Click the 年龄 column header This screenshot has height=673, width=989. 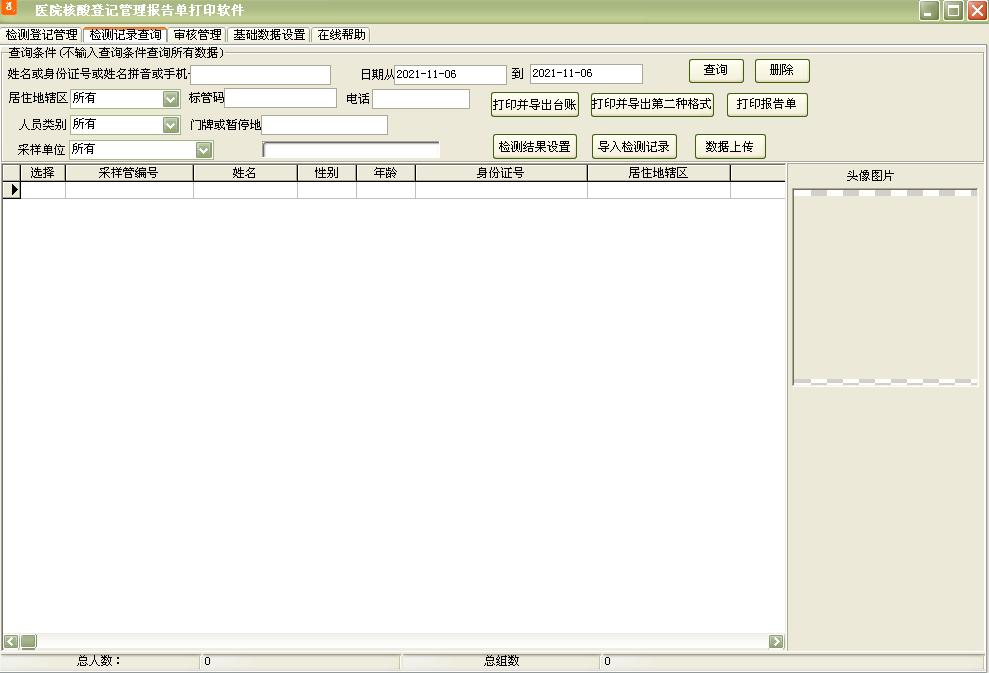click(x=386, y=173)
